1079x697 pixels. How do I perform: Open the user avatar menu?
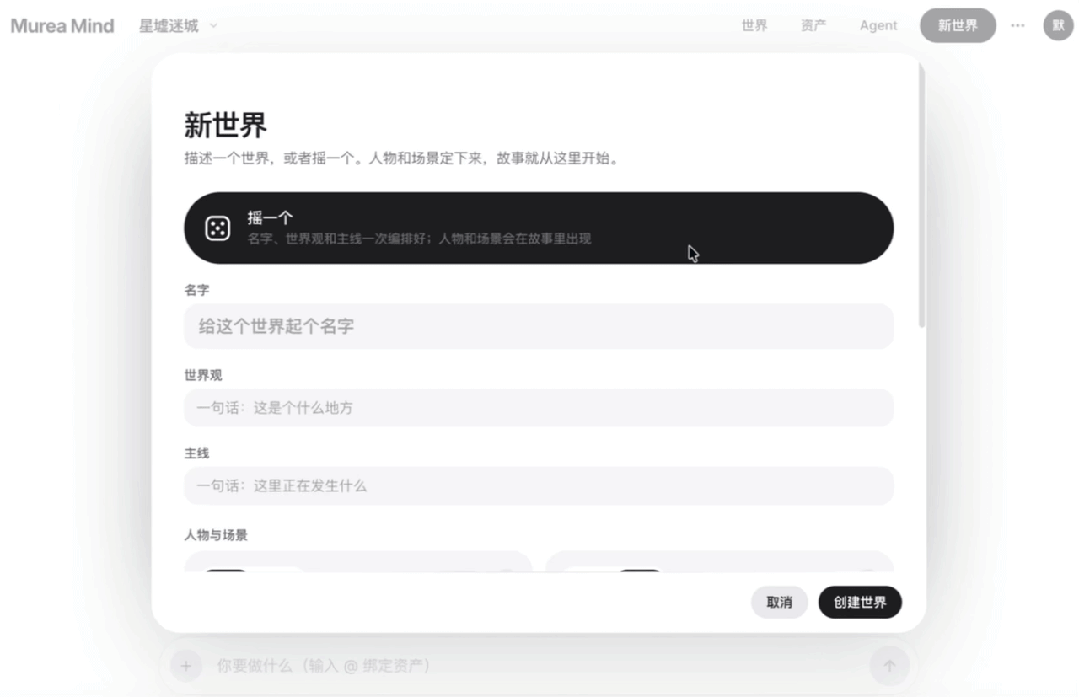click(1058, 25)
